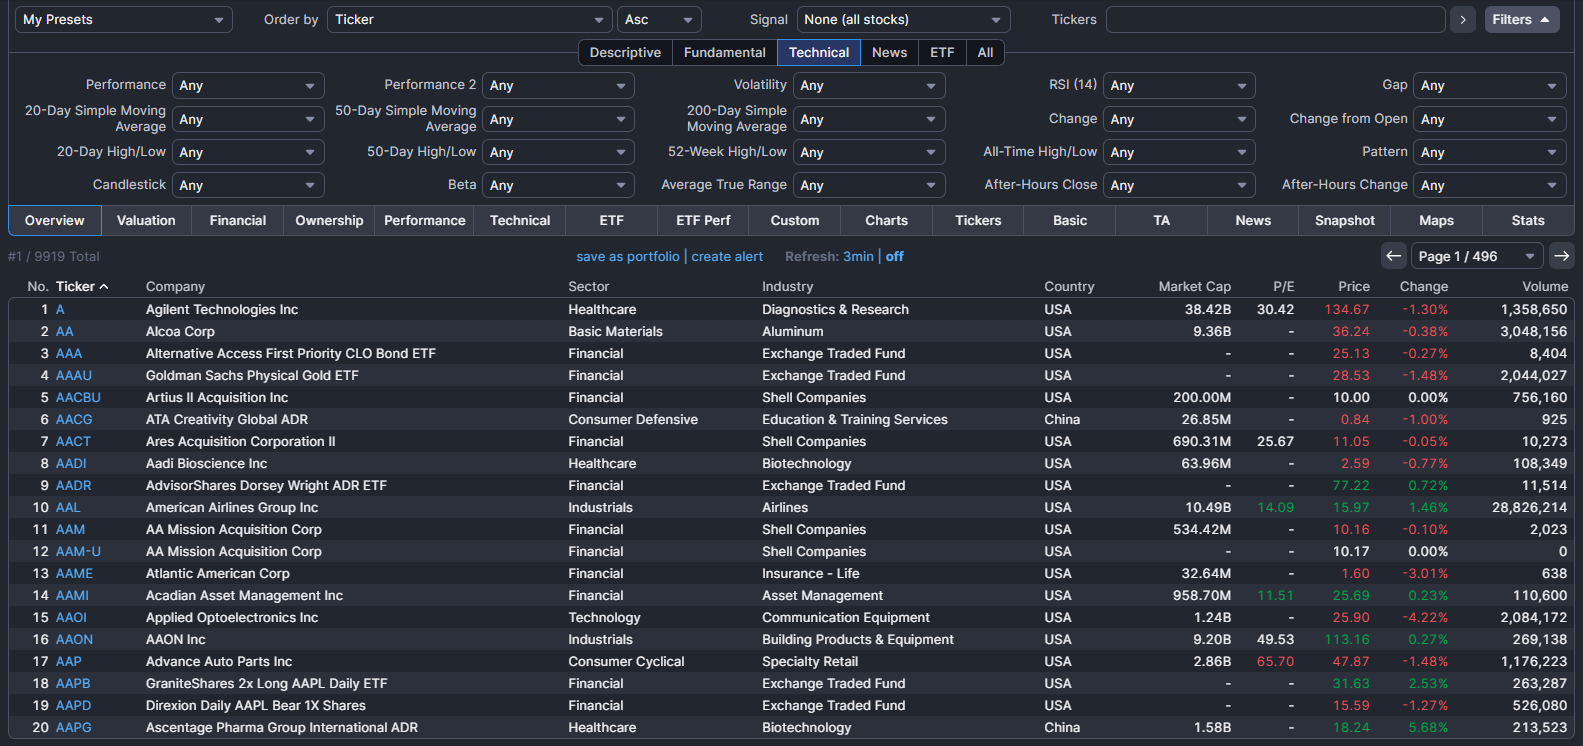The height and width of the screenshot is (746, 1583).
Task: Open the Candlestick filter dropdown
Action: (x=248, y=185)
